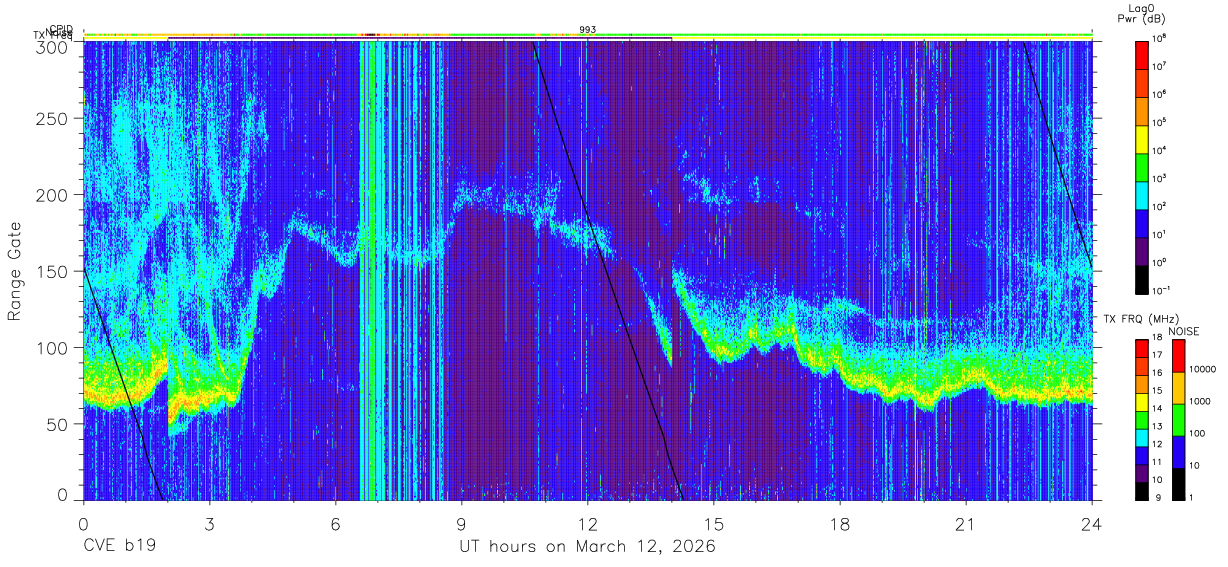Click the '24' hour tick on UT axis
1228x567 pixels.
pos(1092,524)
